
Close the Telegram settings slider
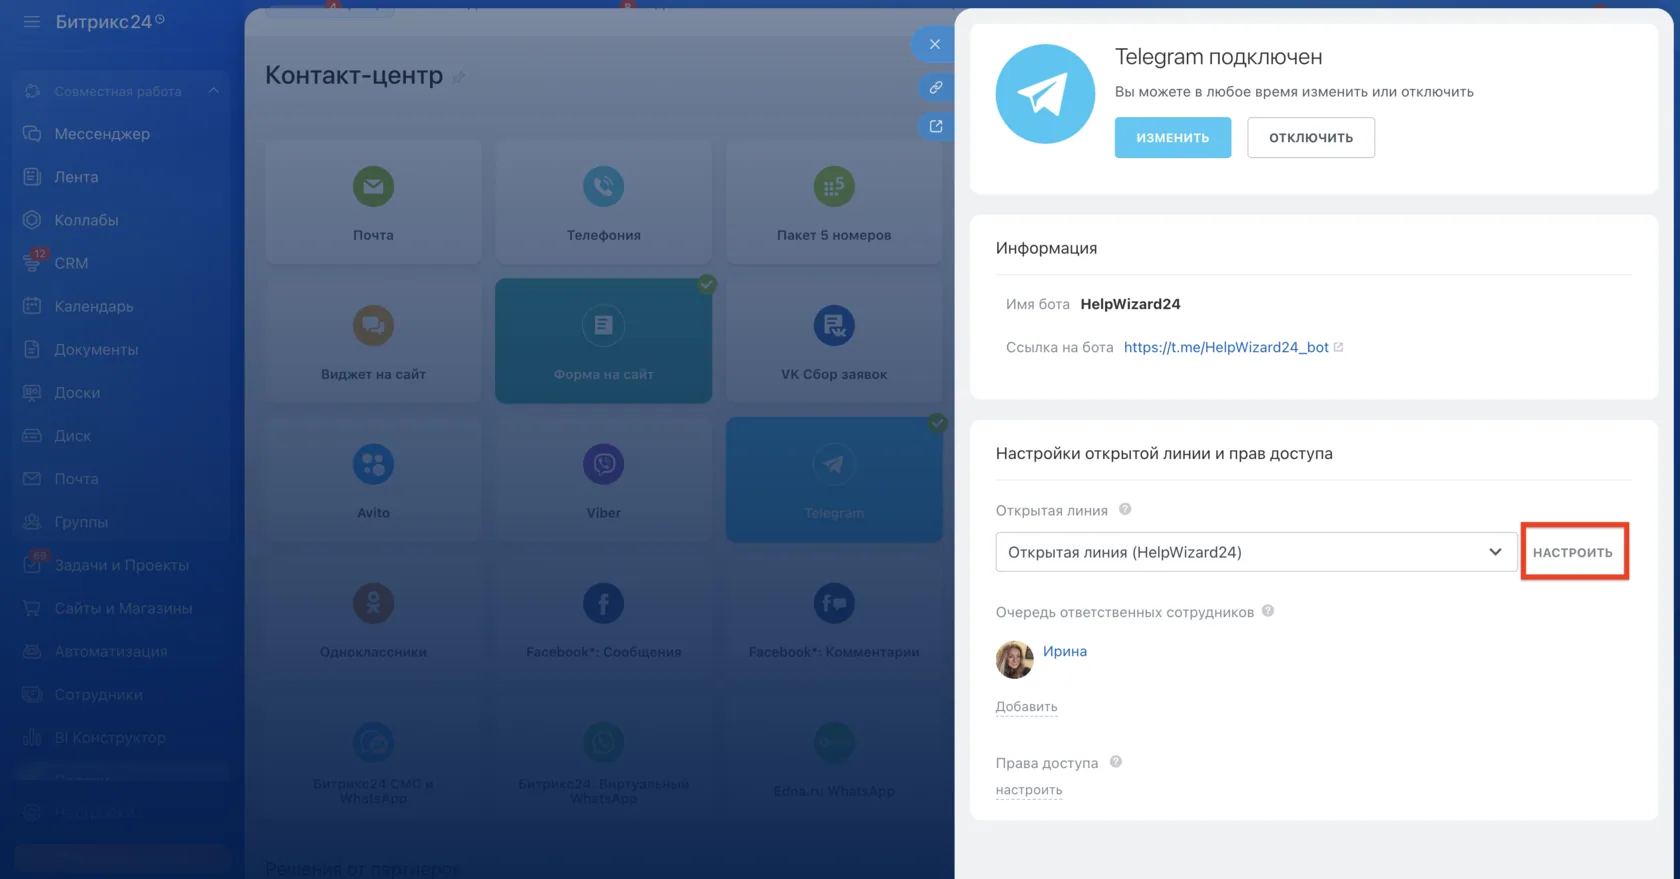tap(934, 44)
